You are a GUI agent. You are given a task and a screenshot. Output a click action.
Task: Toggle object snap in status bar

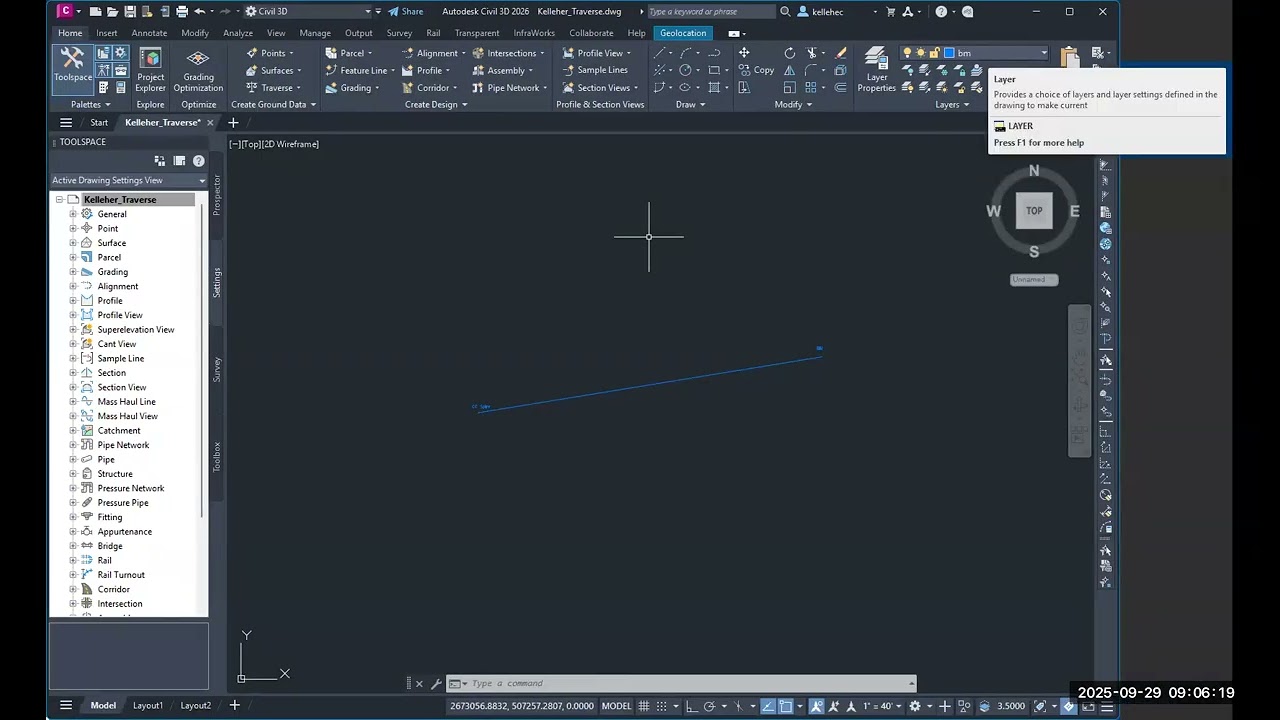tap(786, 706)
